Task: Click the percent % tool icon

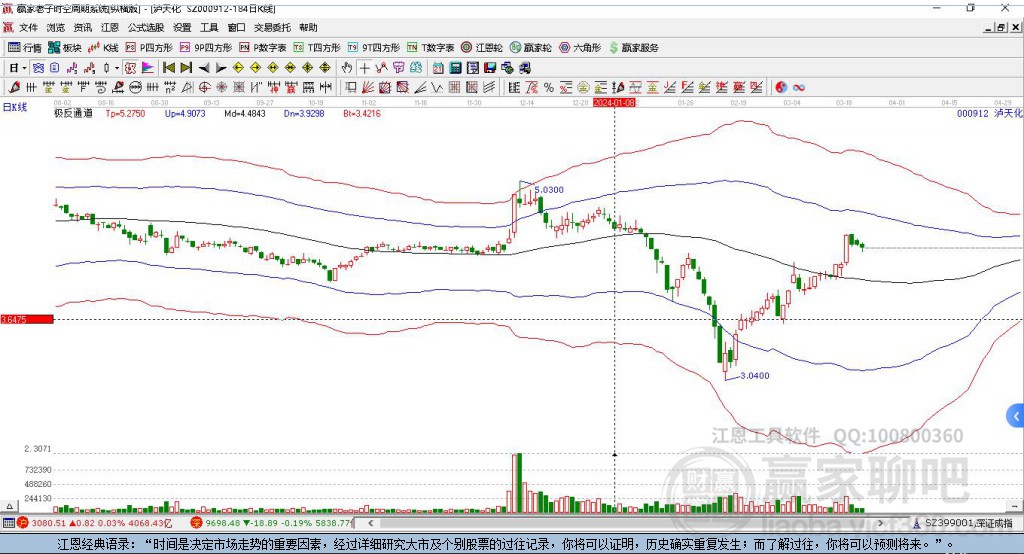Action: coord(549,87)
